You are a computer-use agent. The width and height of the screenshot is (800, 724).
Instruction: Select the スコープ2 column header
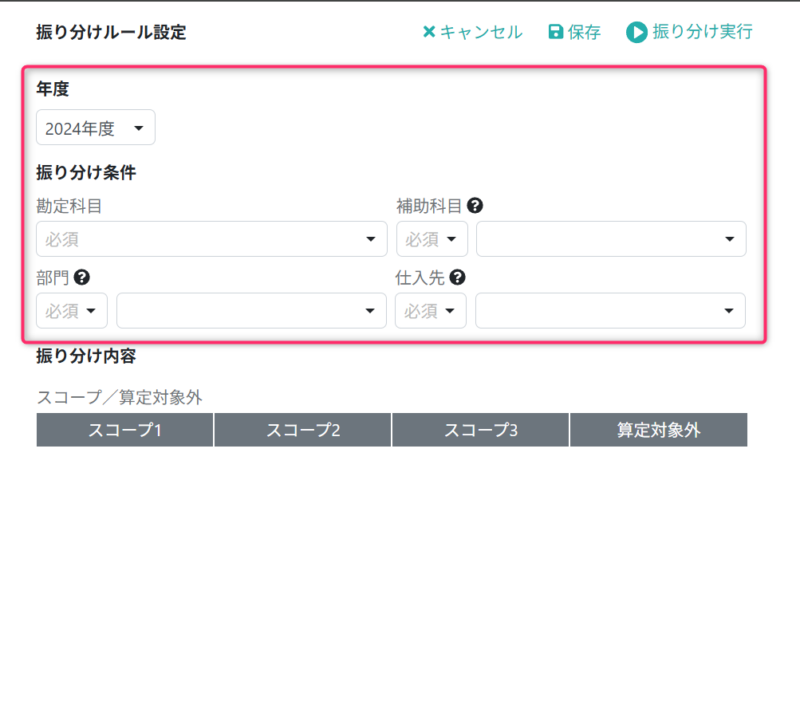(x=302, y=429)
